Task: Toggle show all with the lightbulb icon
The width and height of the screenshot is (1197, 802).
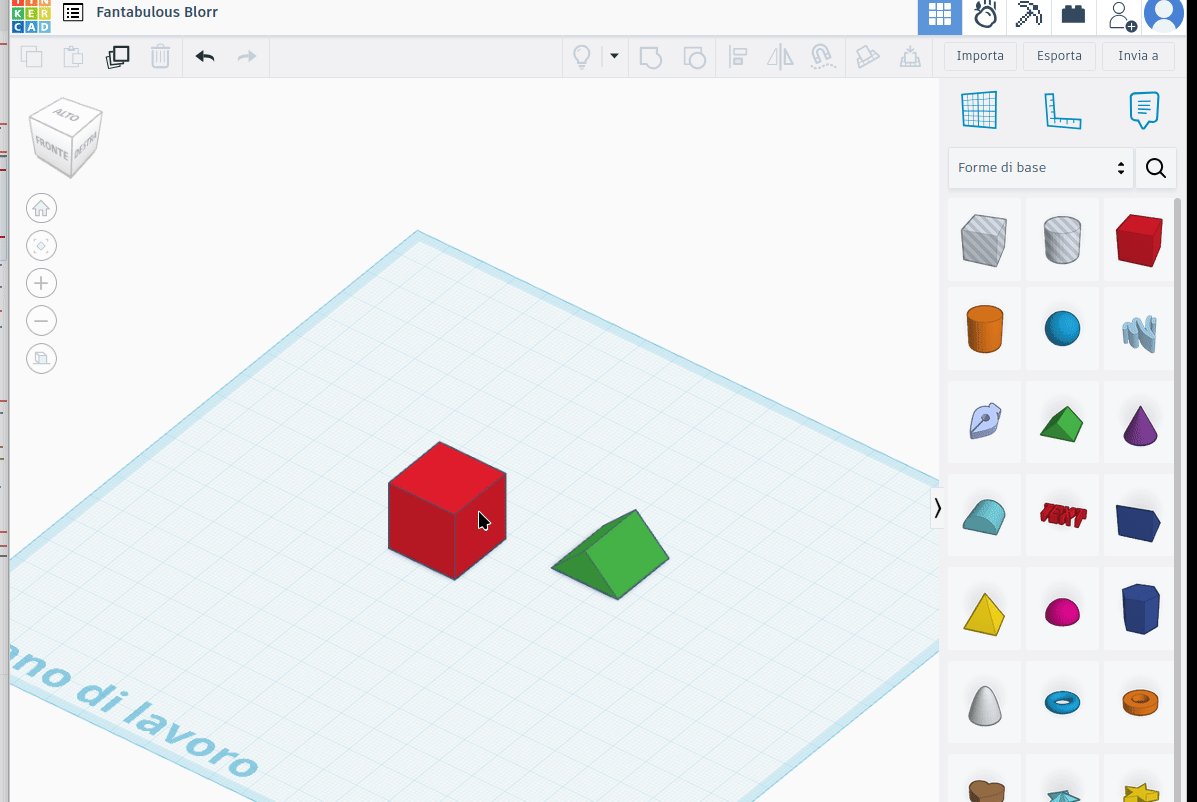Action: 582,56
